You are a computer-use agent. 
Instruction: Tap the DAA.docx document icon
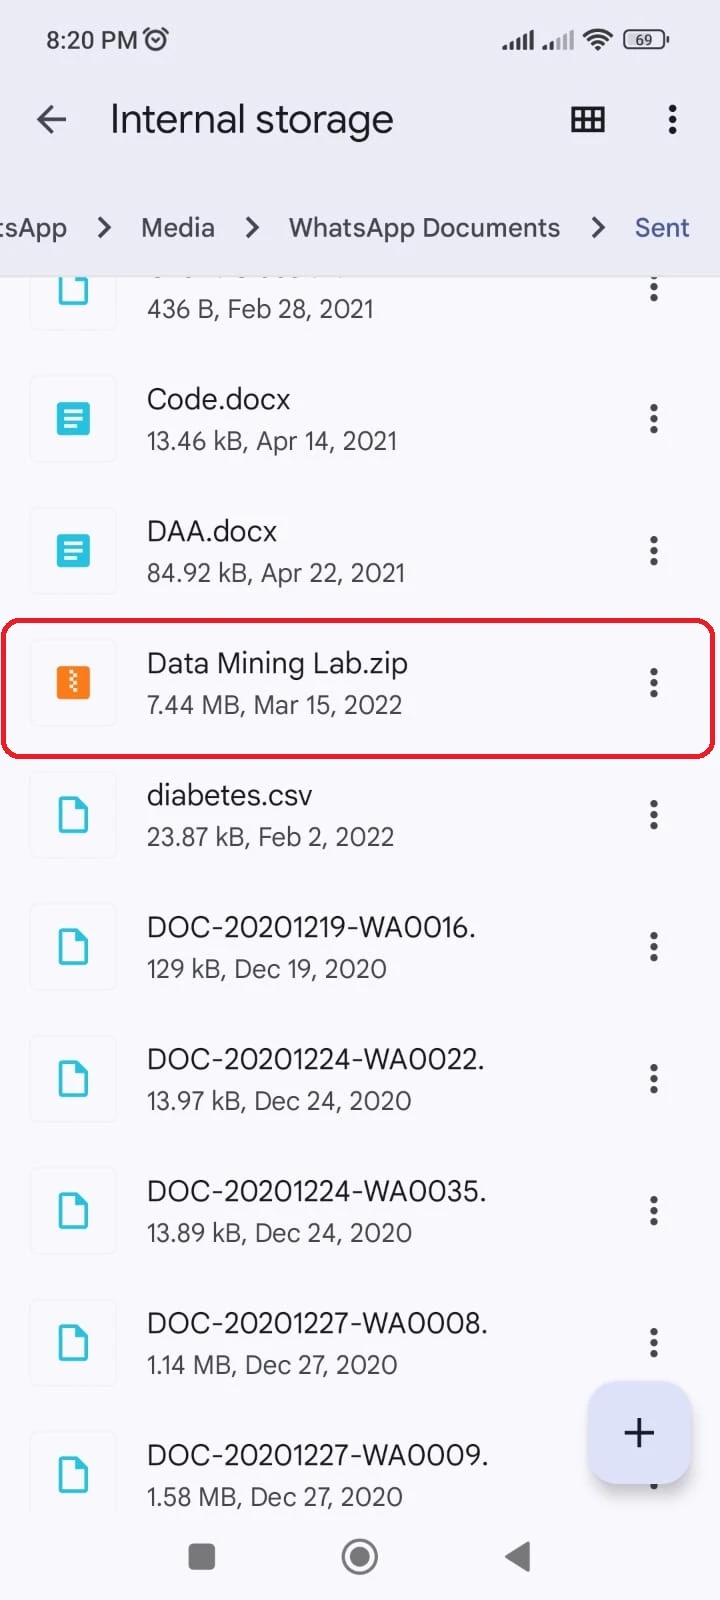(73, 550)
